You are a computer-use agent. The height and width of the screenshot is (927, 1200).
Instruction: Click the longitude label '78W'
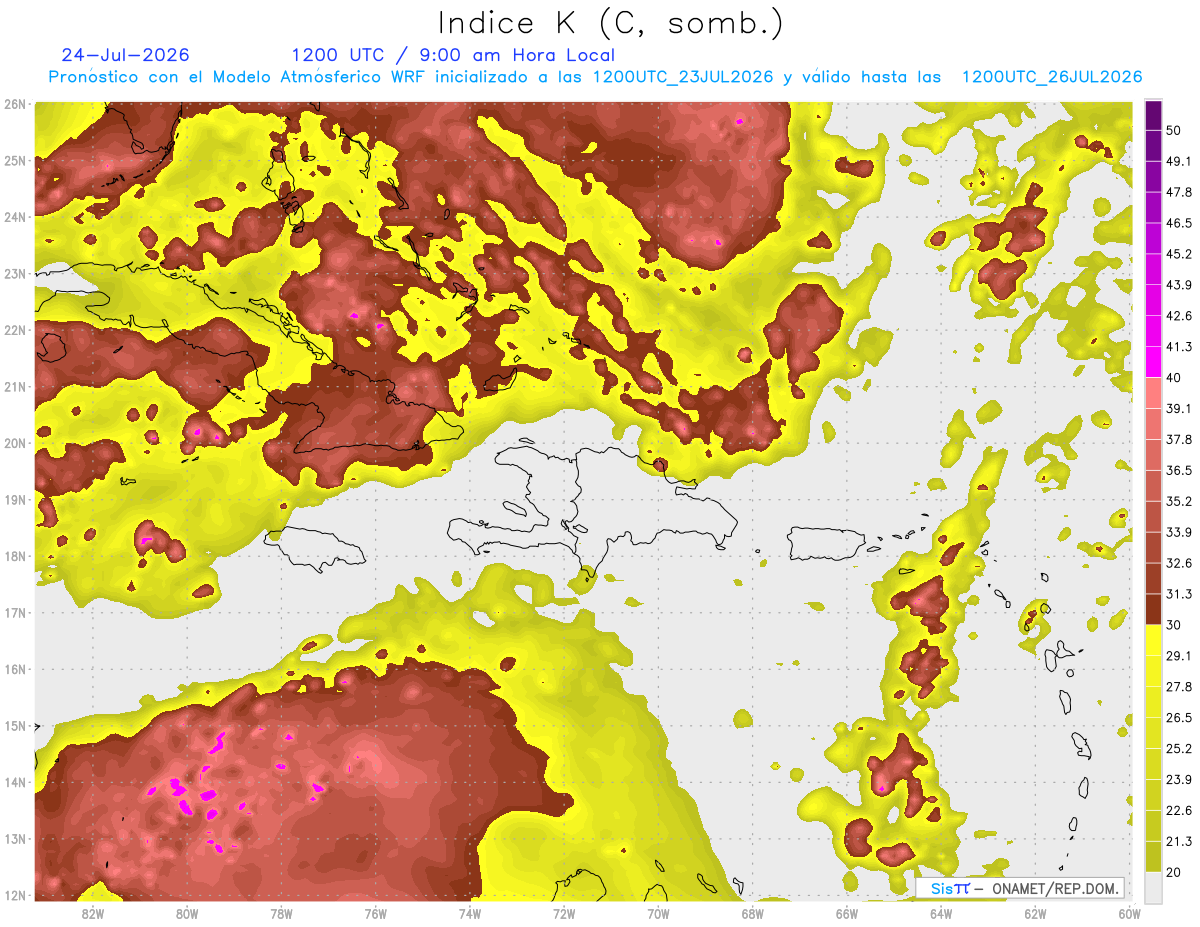click(281, 913)
